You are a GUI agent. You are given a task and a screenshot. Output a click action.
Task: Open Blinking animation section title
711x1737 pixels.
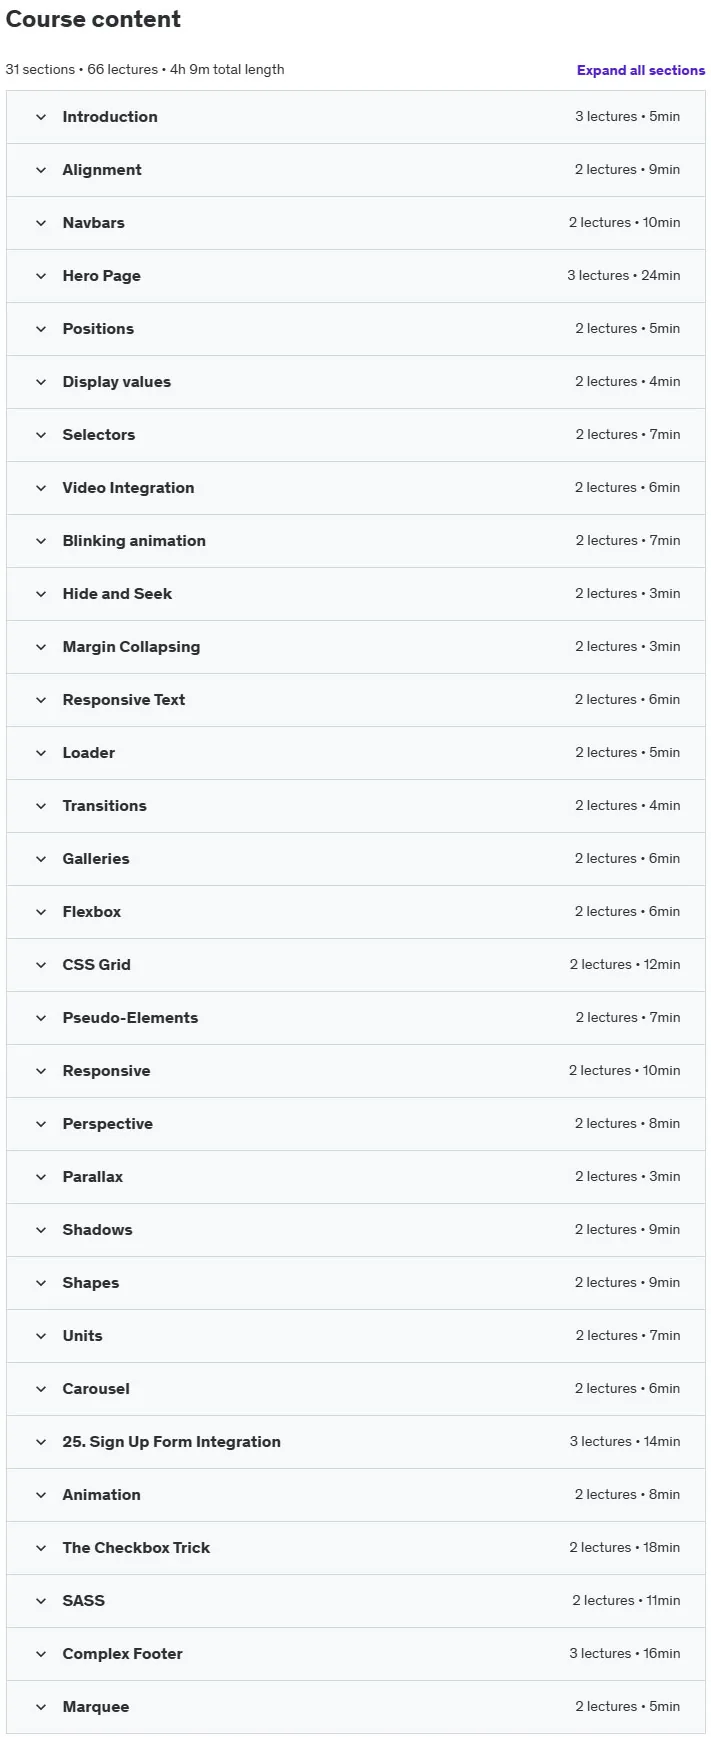[134, 541]
